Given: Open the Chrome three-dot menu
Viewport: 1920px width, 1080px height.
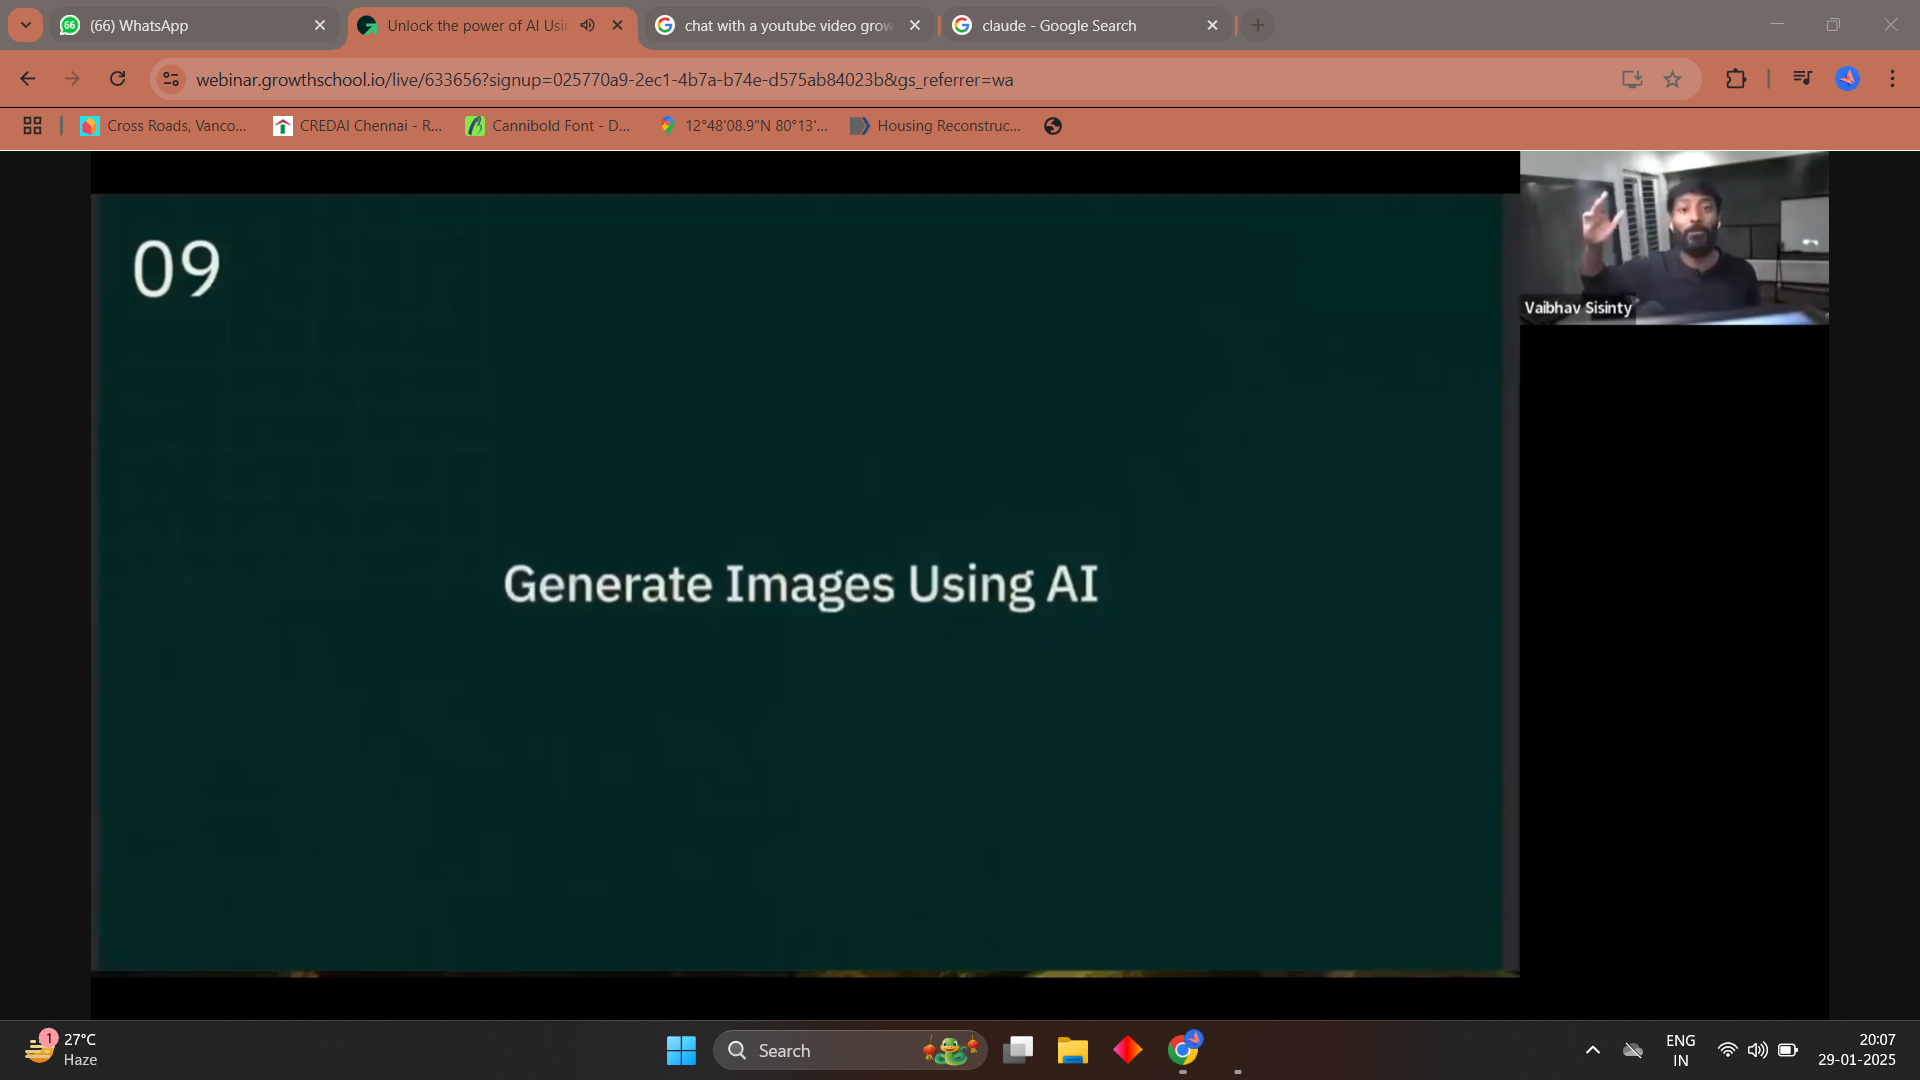Looking at the screenshot, I should pyautogui.click(x=1892, y=79).
